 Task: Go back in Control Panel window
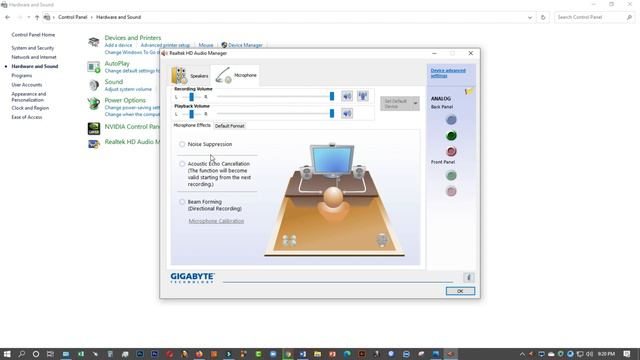8,17
